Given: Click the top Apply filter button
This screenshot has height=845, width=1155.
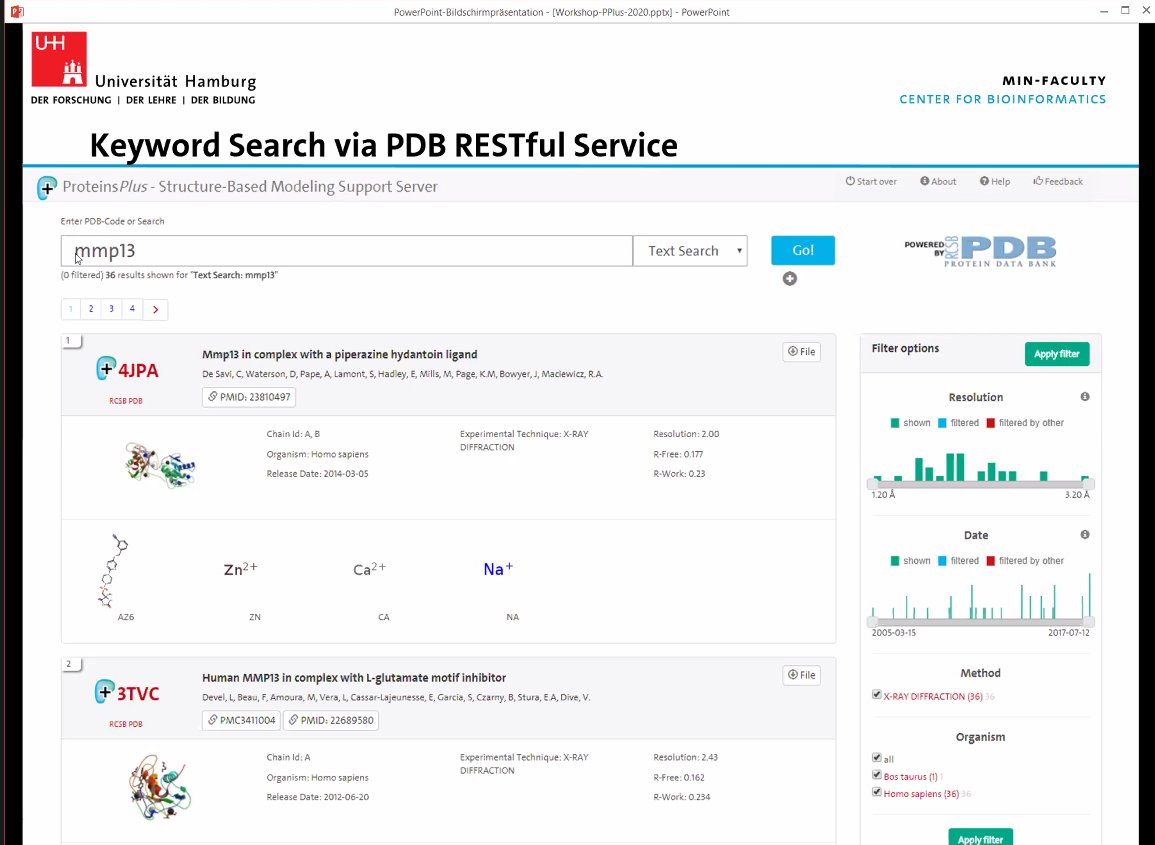Looking at the screenshot, I should coord(1057,354).
